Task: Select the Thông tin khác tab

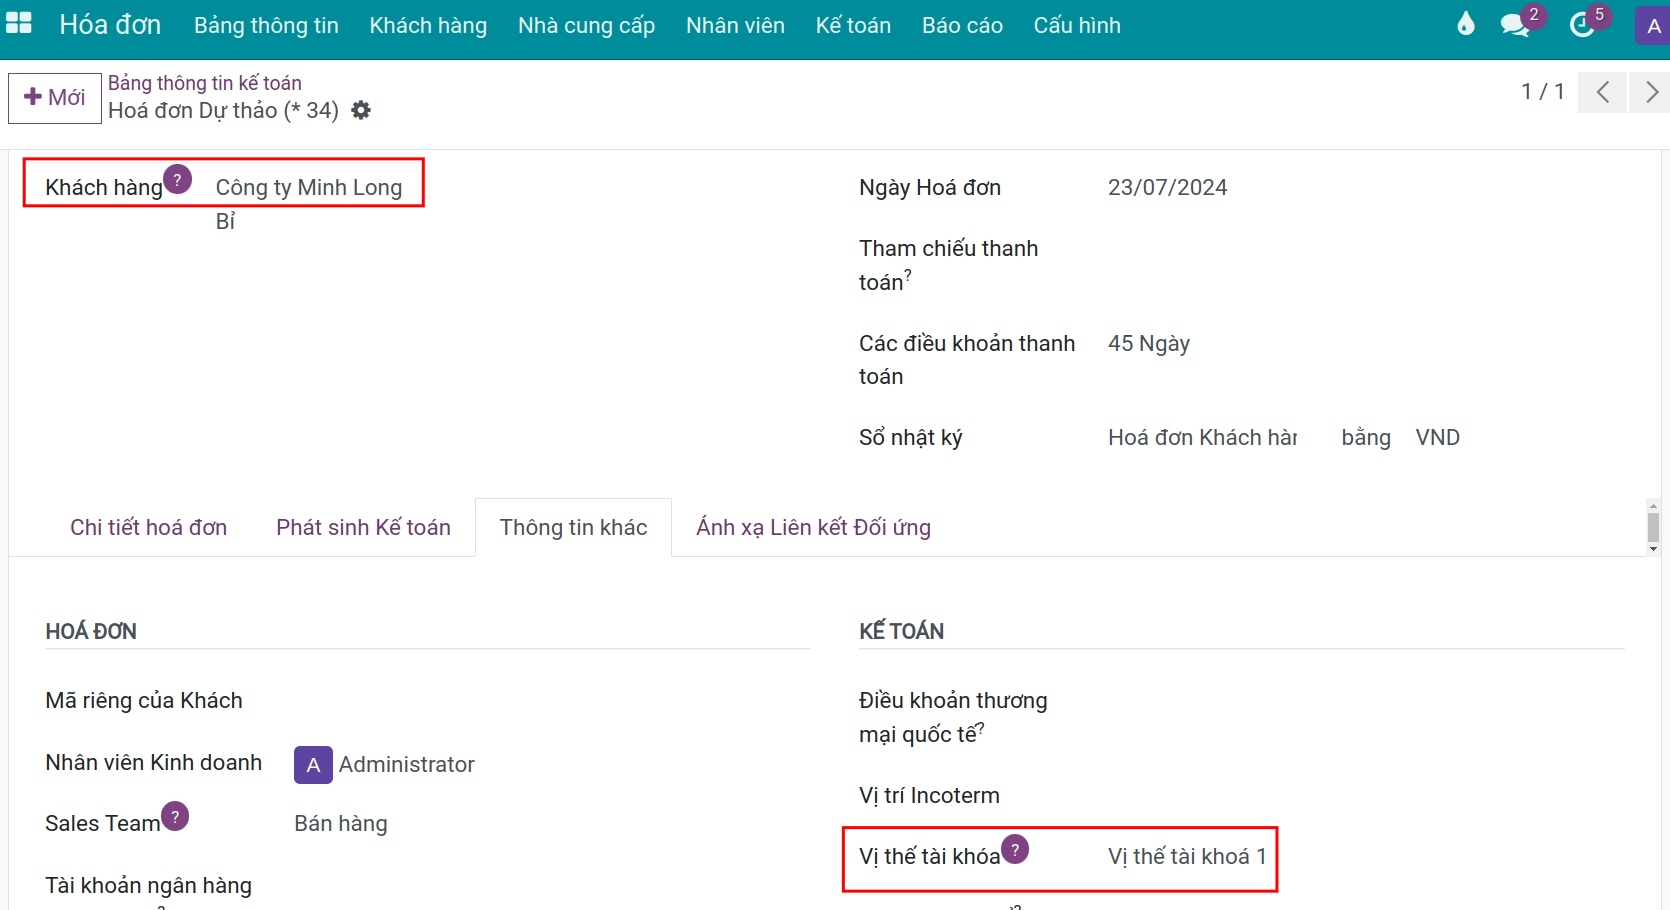Action: click(x=573, y=527)
